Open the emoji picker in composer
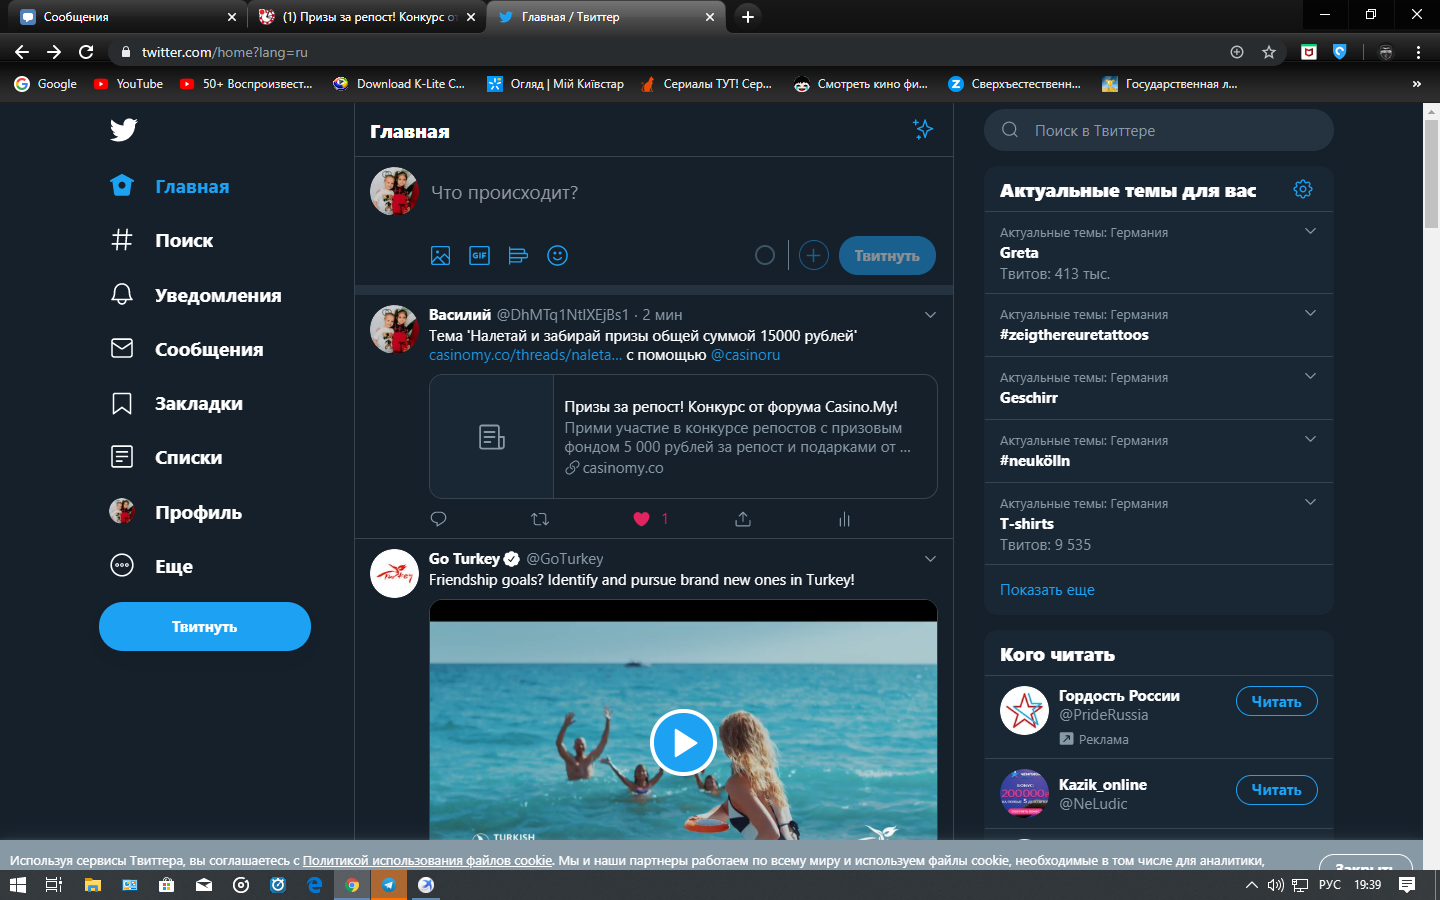The width and height of the screenshot is (1440, 900). coord(557,256)
